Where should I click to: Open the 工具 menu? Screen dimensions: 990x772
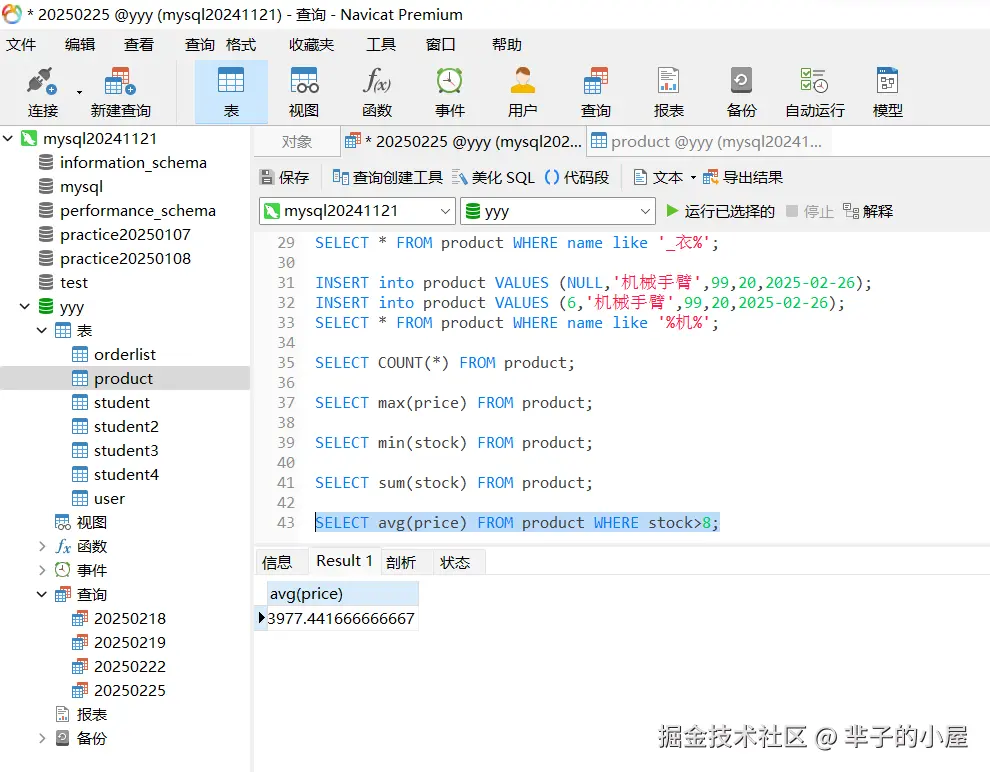click(381, 45)
